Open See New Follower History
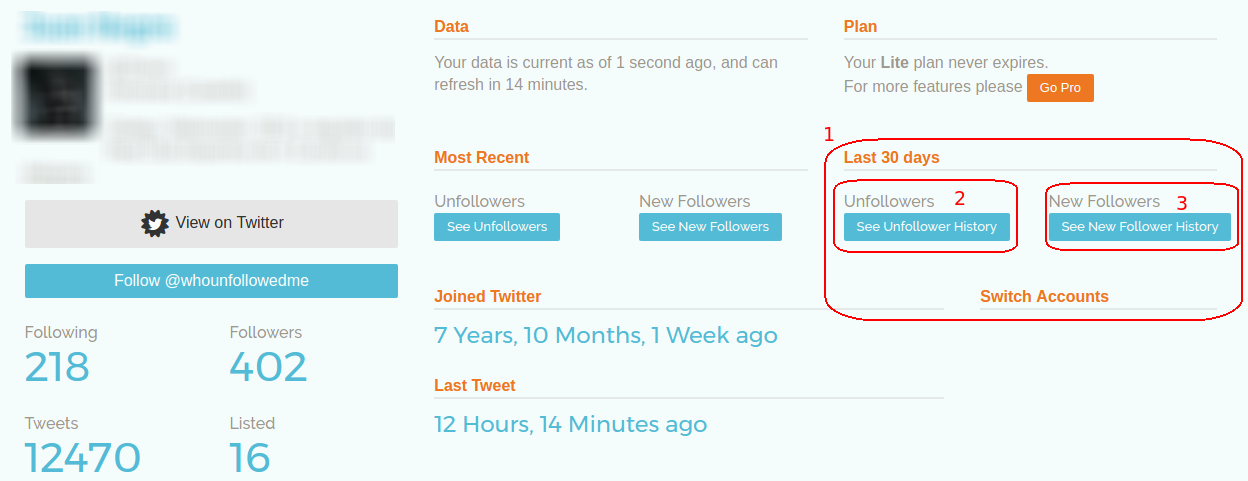This screenshot has width=1248, height=481. (1140, 227)
